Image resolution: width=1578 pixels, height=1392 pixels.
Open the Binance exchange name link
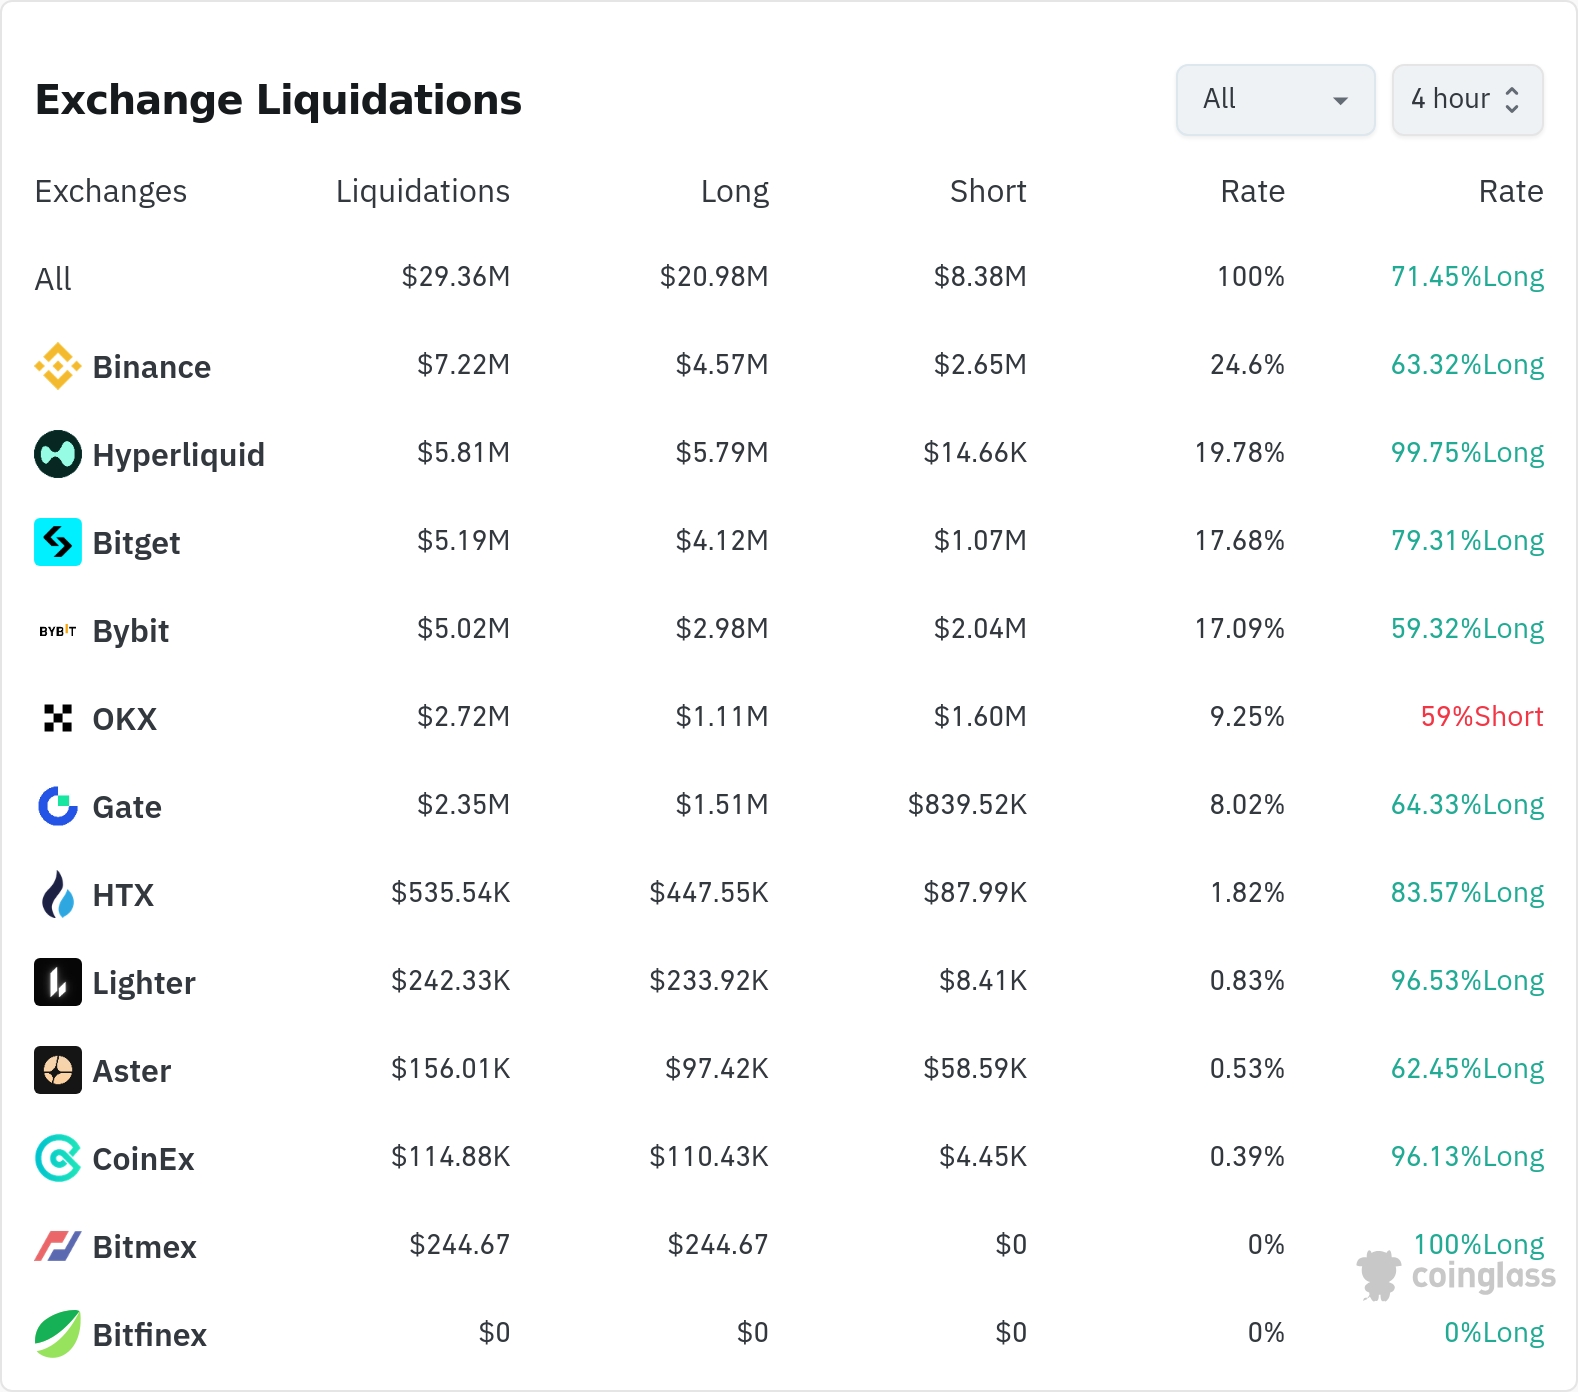[x=151, y=367]
